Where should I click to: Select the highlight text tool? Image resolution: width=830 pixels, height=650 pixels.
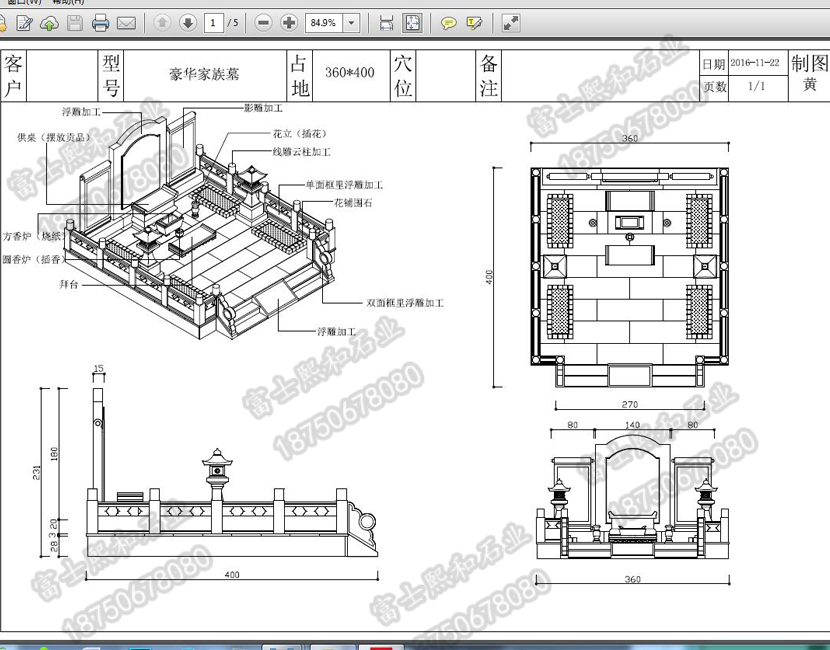pos(475,22)
